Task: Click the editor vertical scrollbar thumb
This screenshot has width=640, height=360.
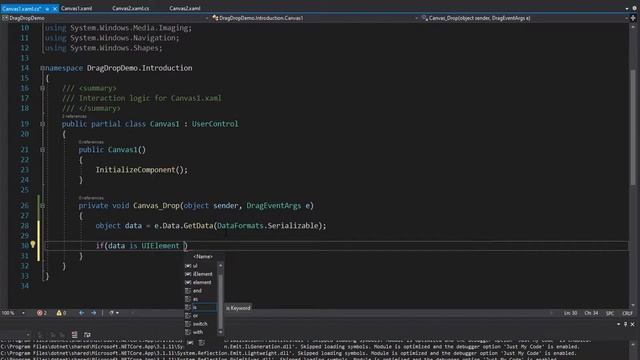Action: [x=633, y=127]
